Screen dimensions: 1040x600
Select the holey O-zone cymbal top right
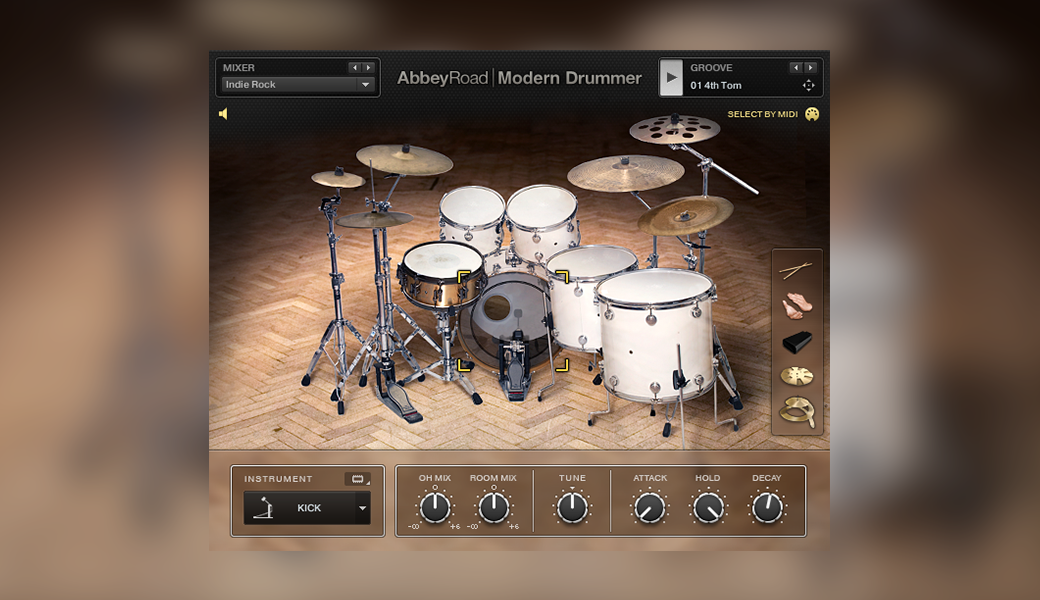point(674,129)
